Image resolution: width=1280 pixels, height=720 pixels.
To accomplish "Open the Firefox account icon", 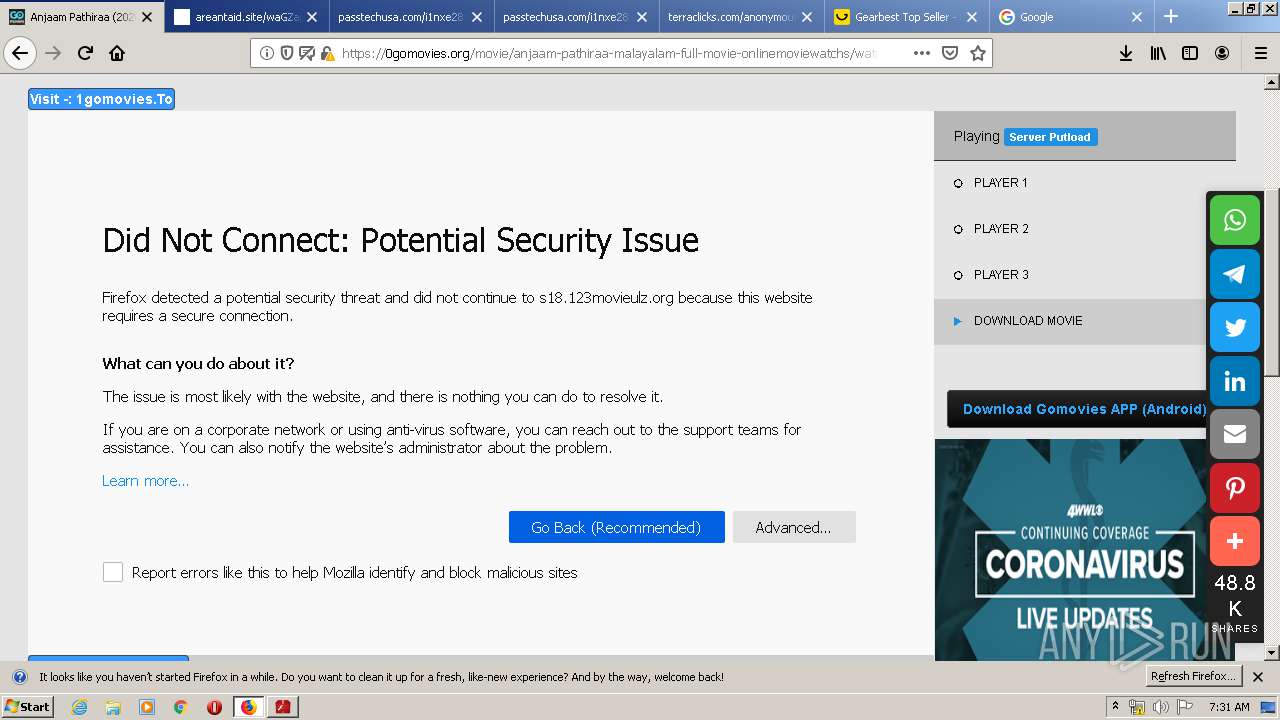I will click(x=1222, y=53).
